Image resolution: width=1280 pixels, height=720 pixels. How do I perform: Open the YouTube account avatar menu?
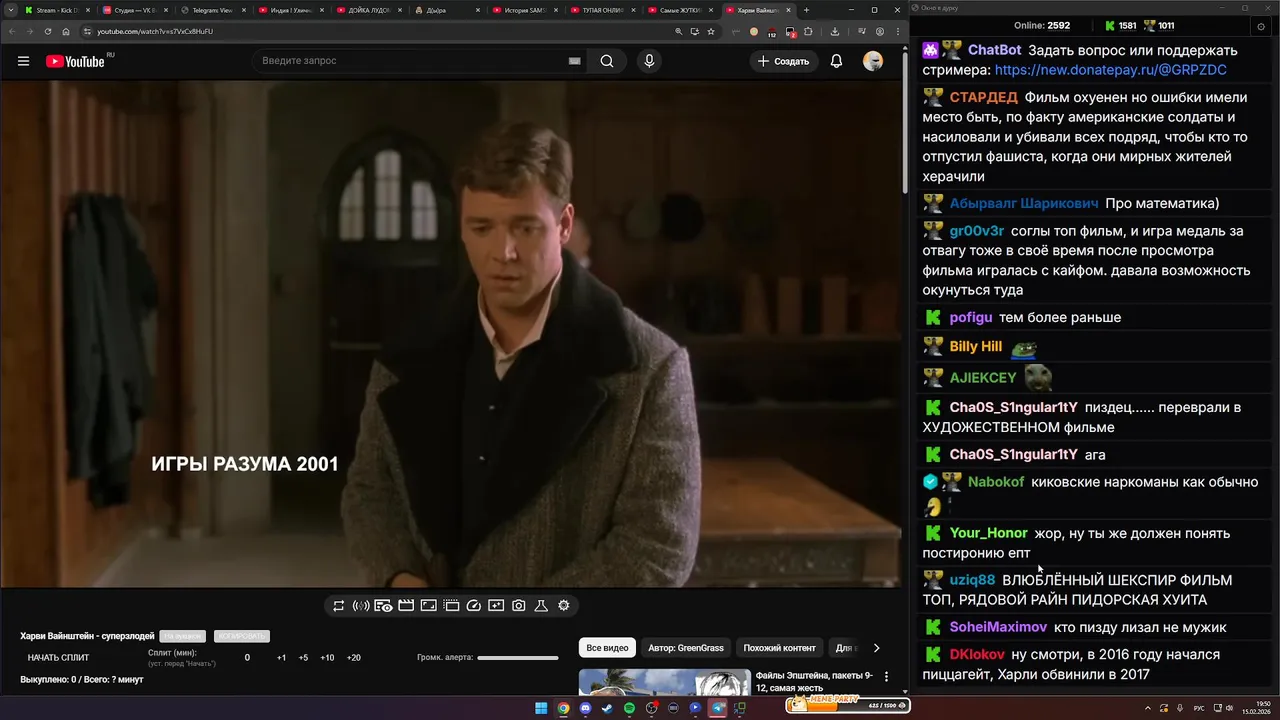click(873, 61)
